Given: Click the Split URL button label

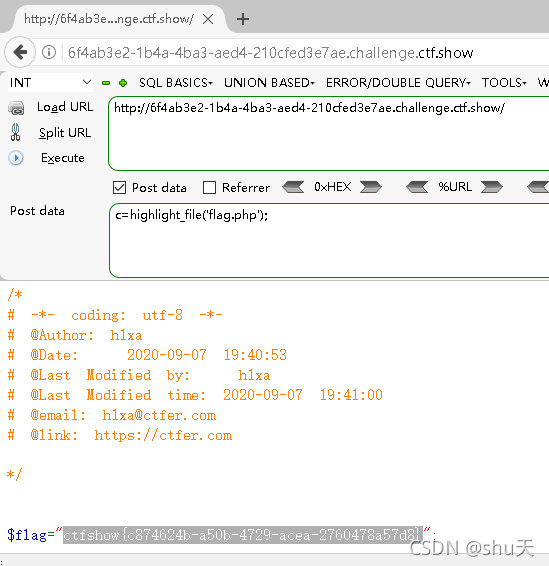Looking at the screenshot, I should (65, 133).
